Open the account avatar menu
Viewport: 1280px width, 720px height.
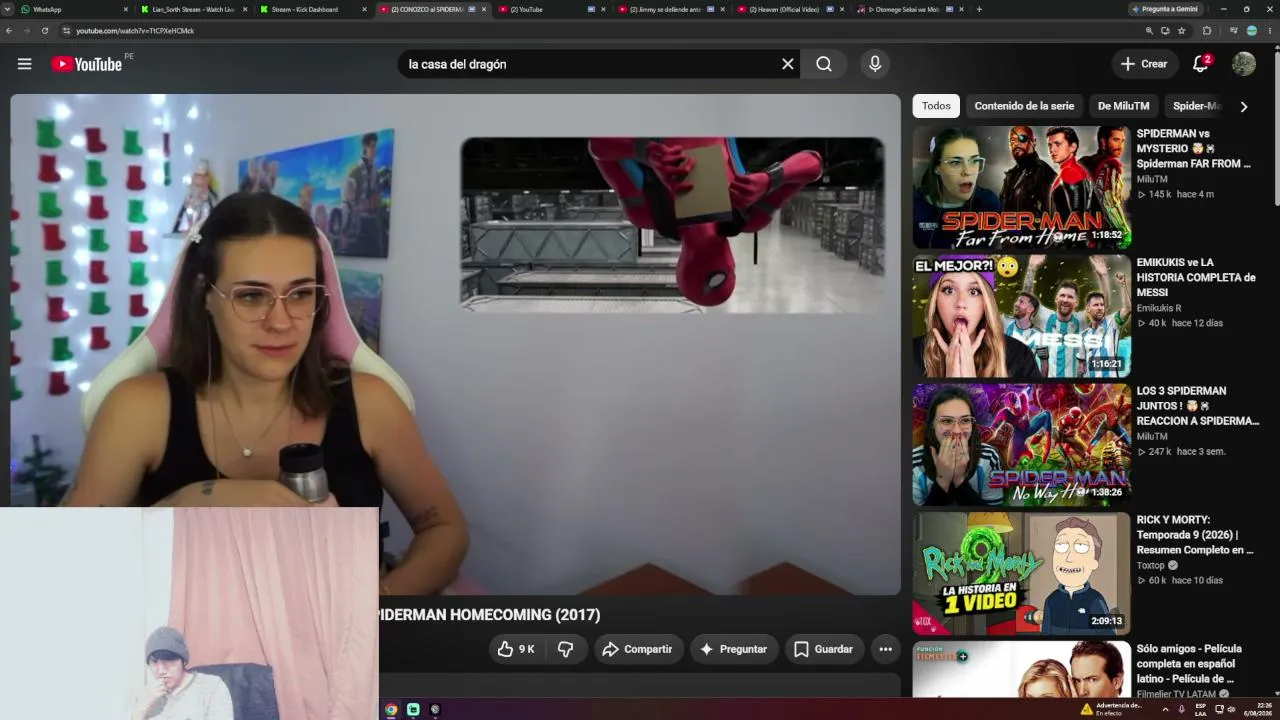point(1244,64)
